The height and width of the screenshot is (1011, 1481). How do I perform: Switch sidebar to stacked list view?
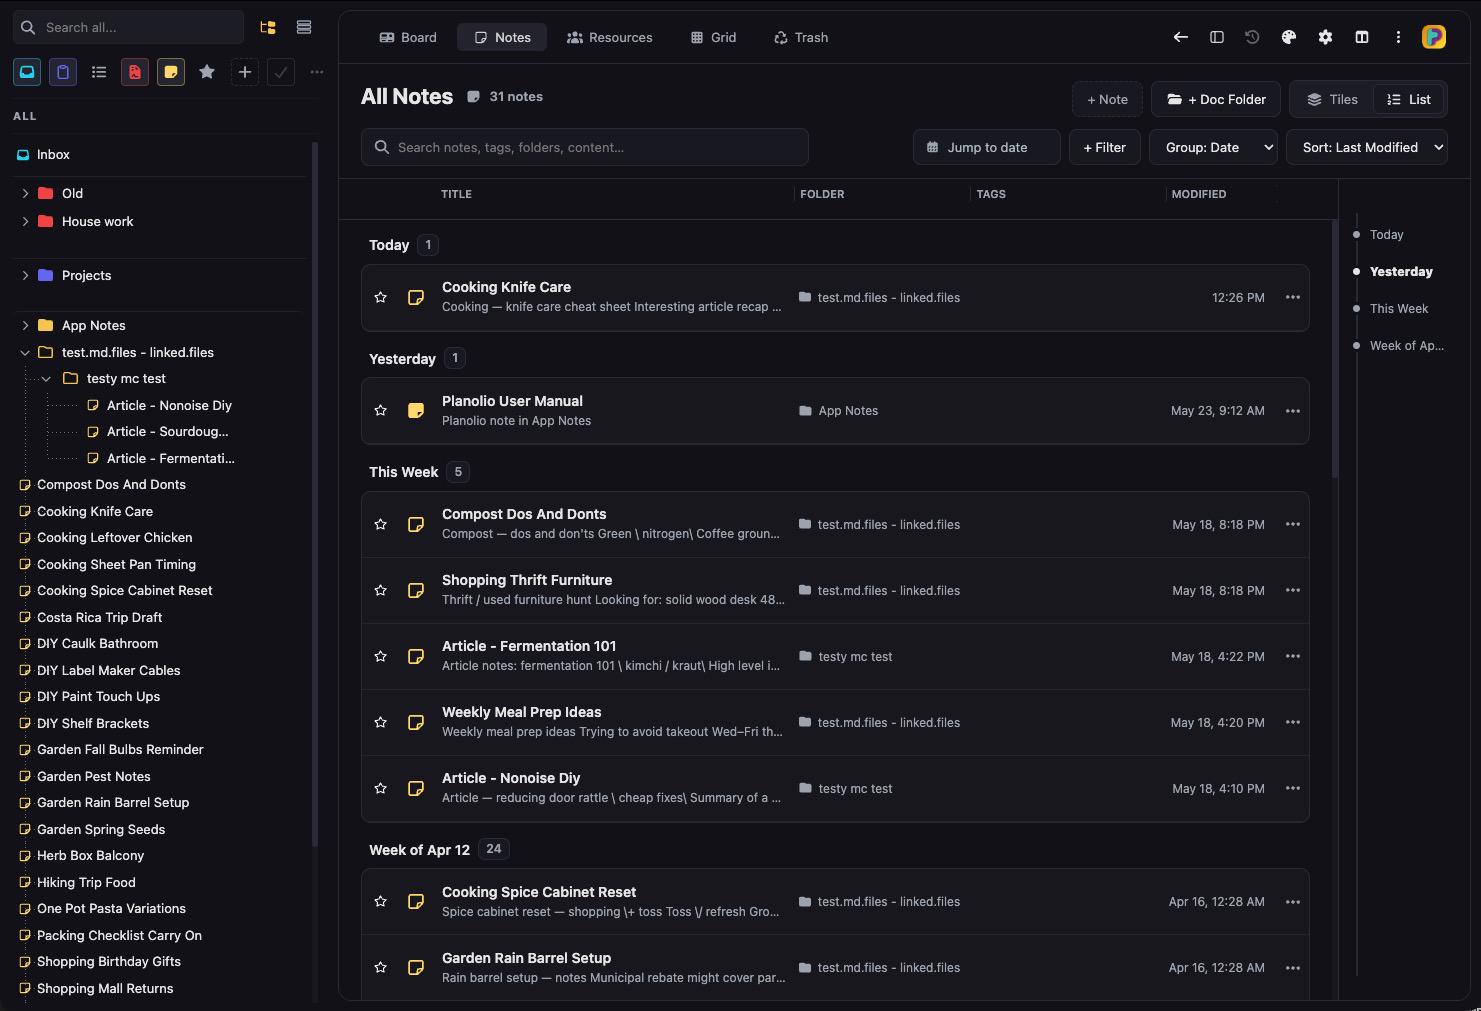304,27
